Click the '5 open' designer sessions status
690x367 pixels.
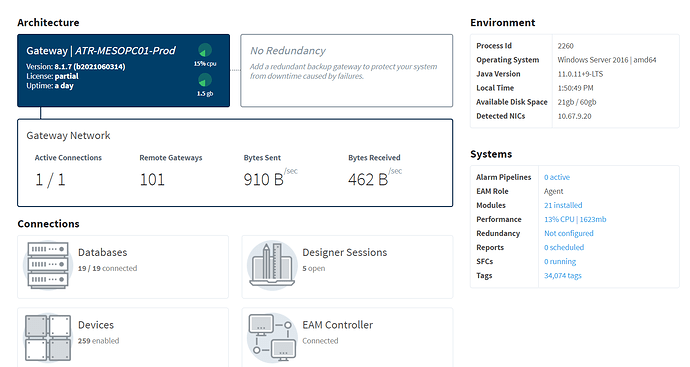click(314, 268)
